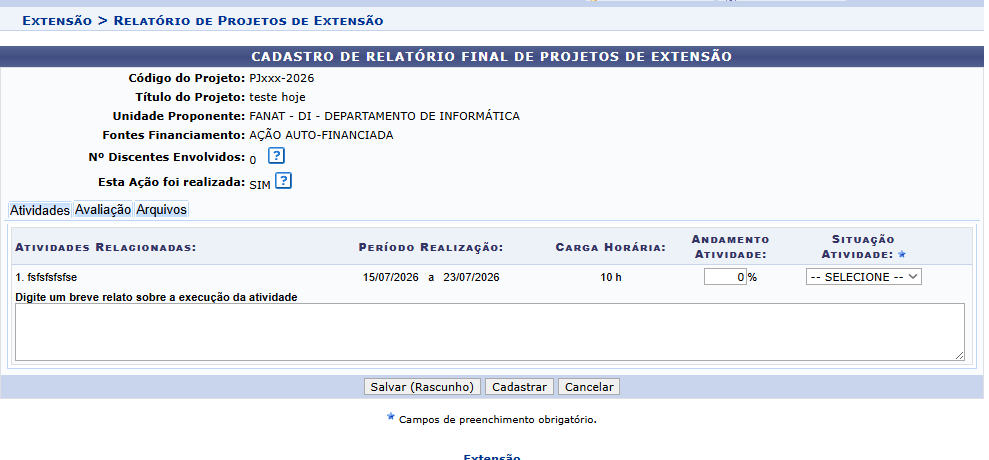Click the 'Atividades Relacionadas:' column header
Viewport: 989px width, 460px height.
(106, 247)
